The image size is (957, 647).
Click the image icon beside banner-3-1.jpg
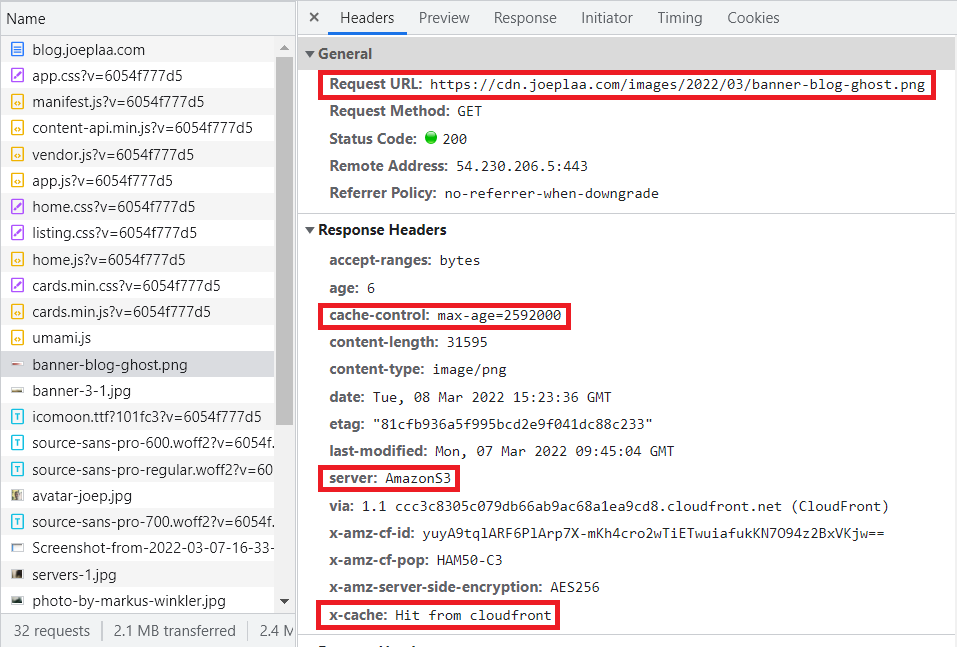point(18,391)
